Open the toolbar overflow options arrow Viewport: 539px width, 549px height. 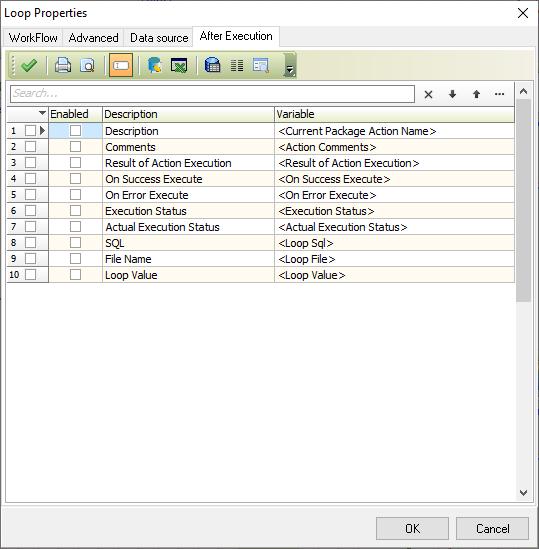(290, 69)
